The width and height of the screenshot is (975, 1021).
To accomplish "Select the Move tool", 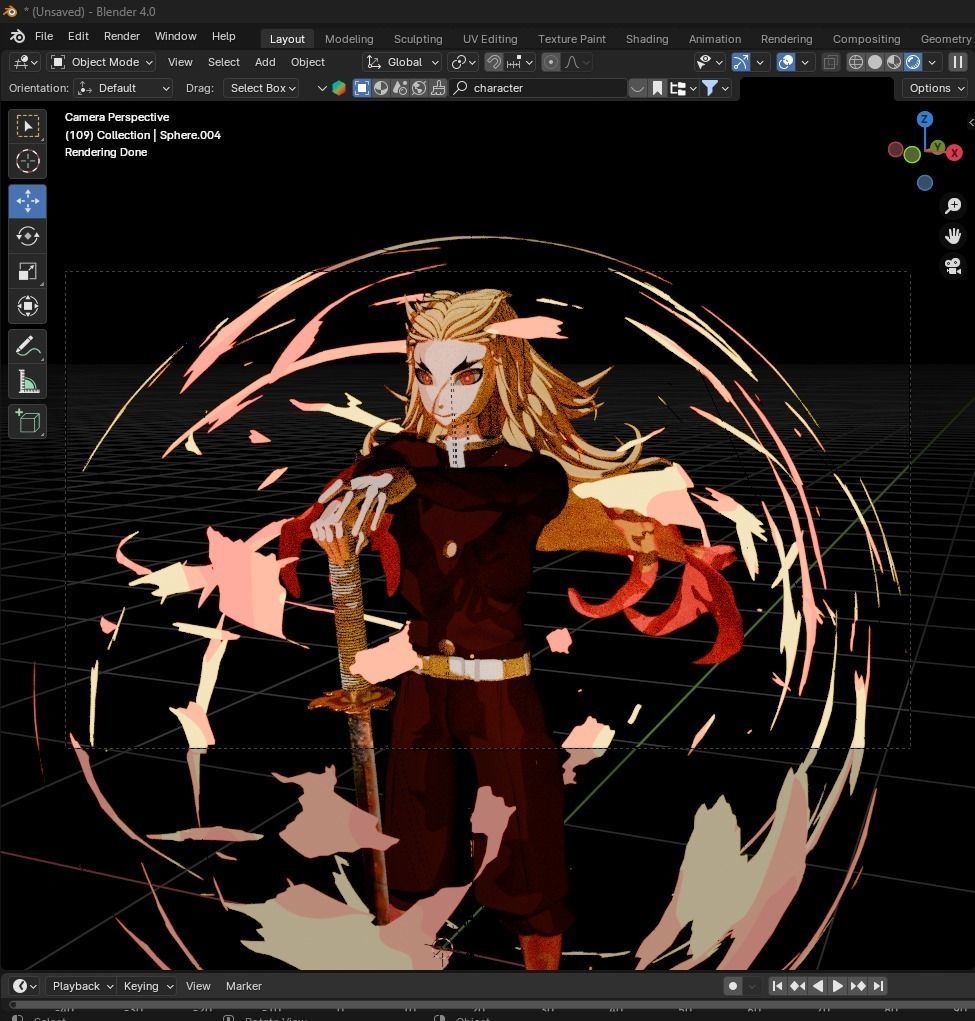I will (27, 201).
